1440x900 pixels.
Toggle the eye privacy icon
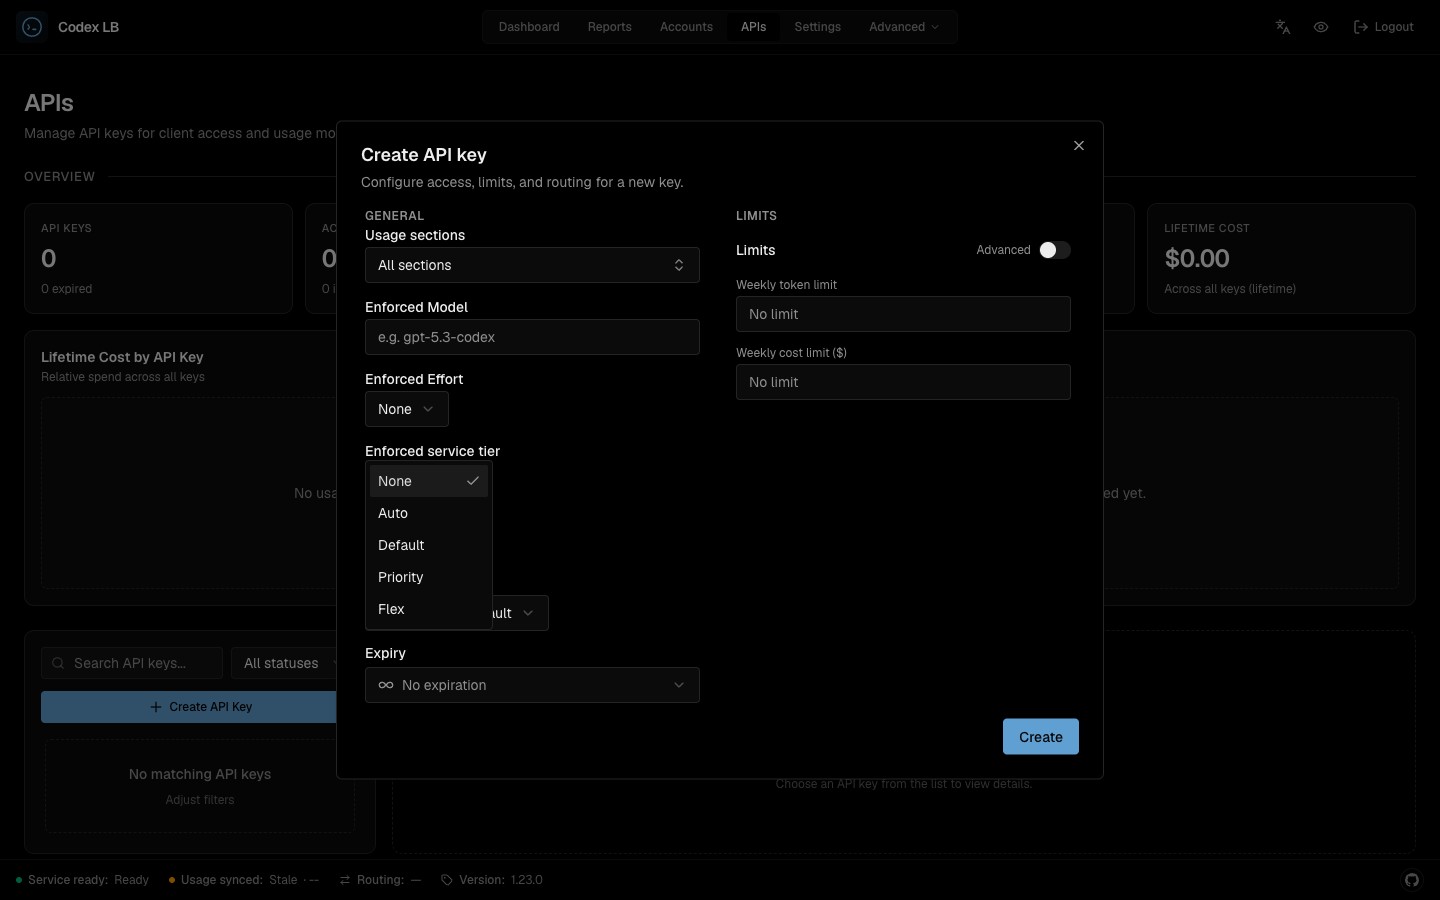click(x=1321, y=27)
